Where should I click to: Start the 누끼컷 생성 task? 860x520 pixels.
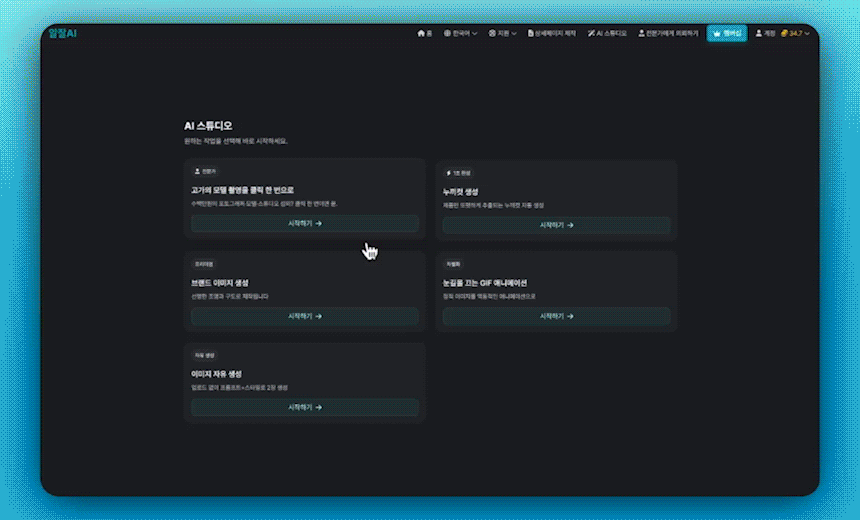click(x=556, y=225)
